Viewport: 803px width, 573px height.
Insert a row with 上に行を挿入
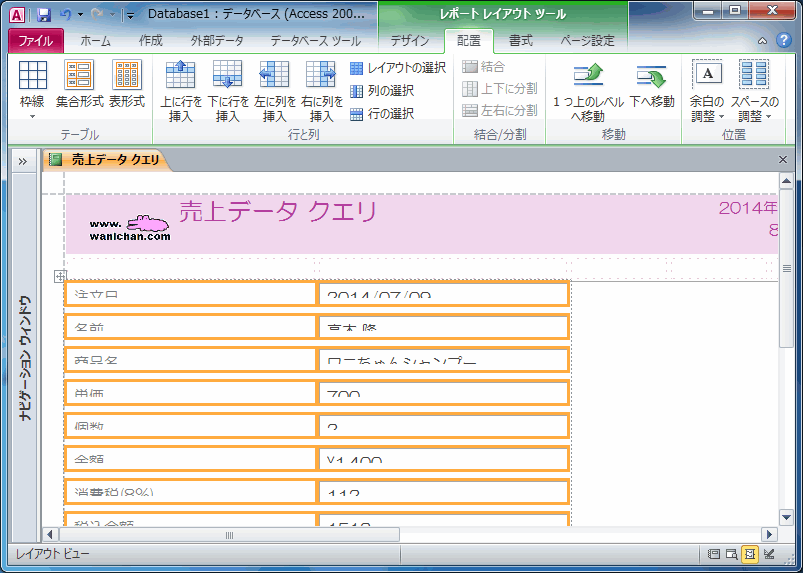click(x=181, y=91)
